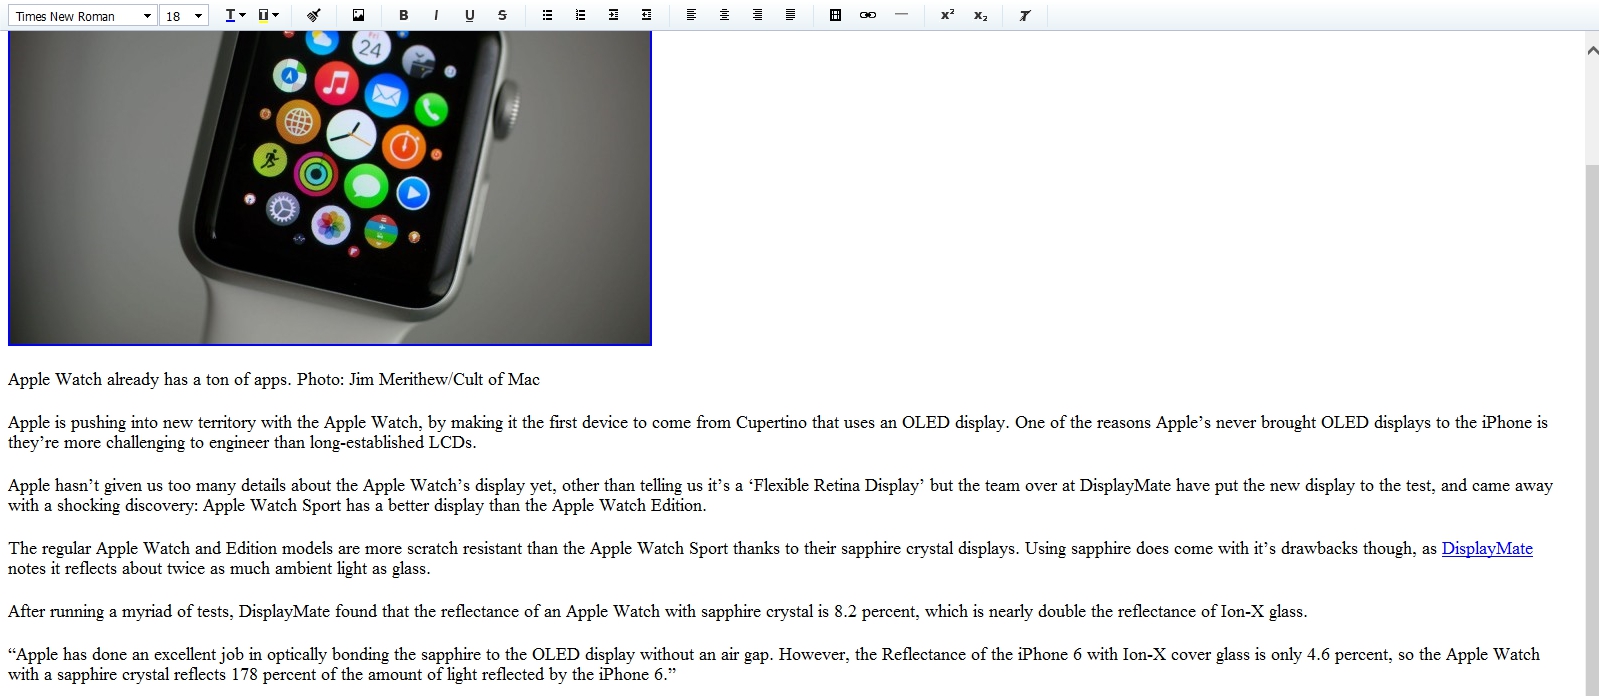Viewport: 1599px width, 696px height.
Task: Insert a table
Action: [835, 15]
